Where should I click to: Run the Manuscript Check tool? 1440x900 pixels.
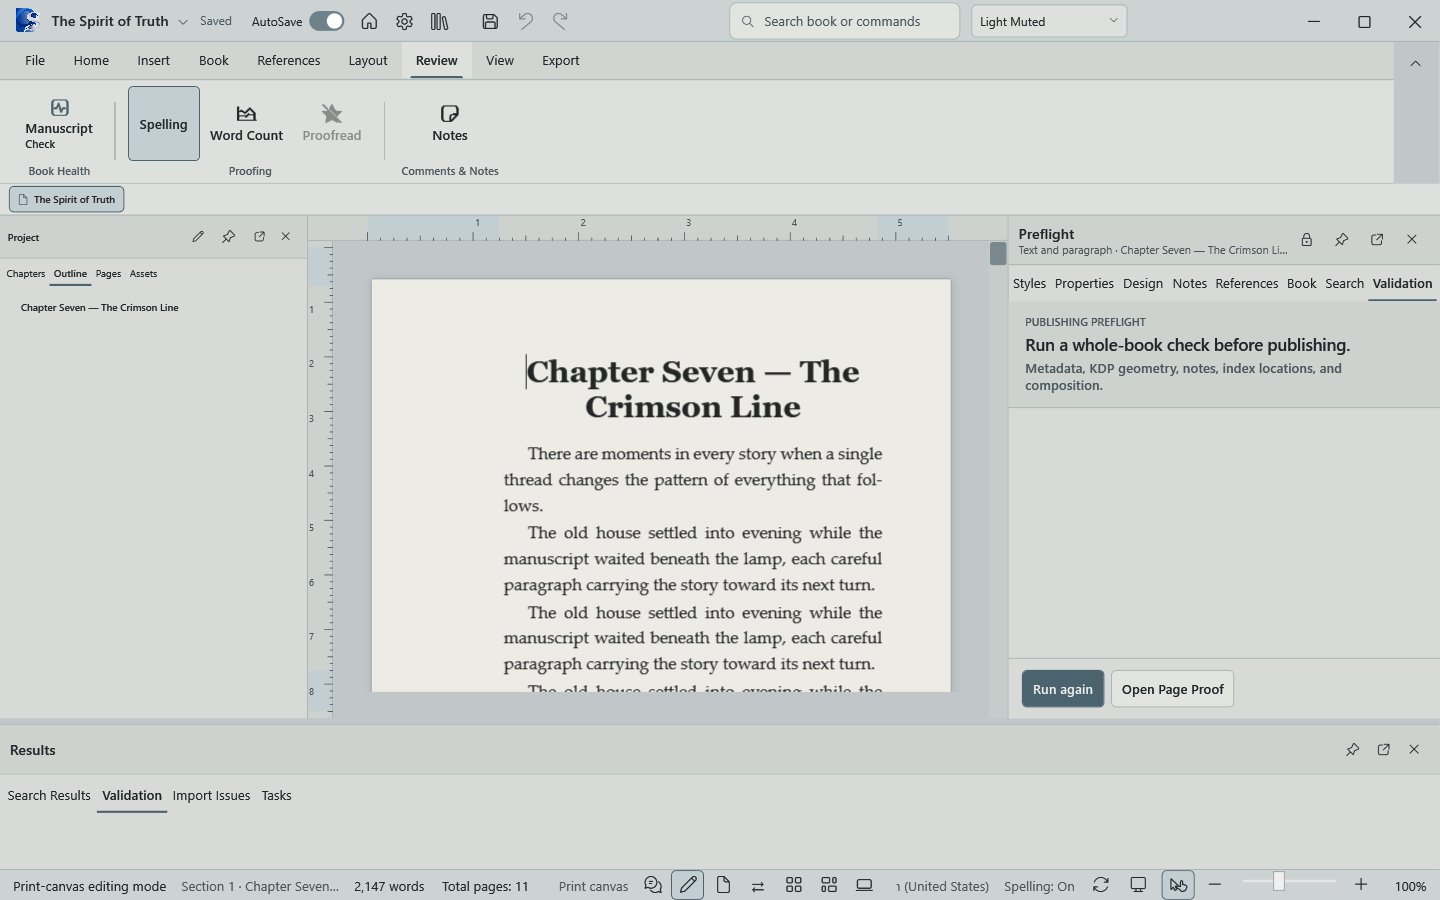pyautogui.click(x=59, y=124)
